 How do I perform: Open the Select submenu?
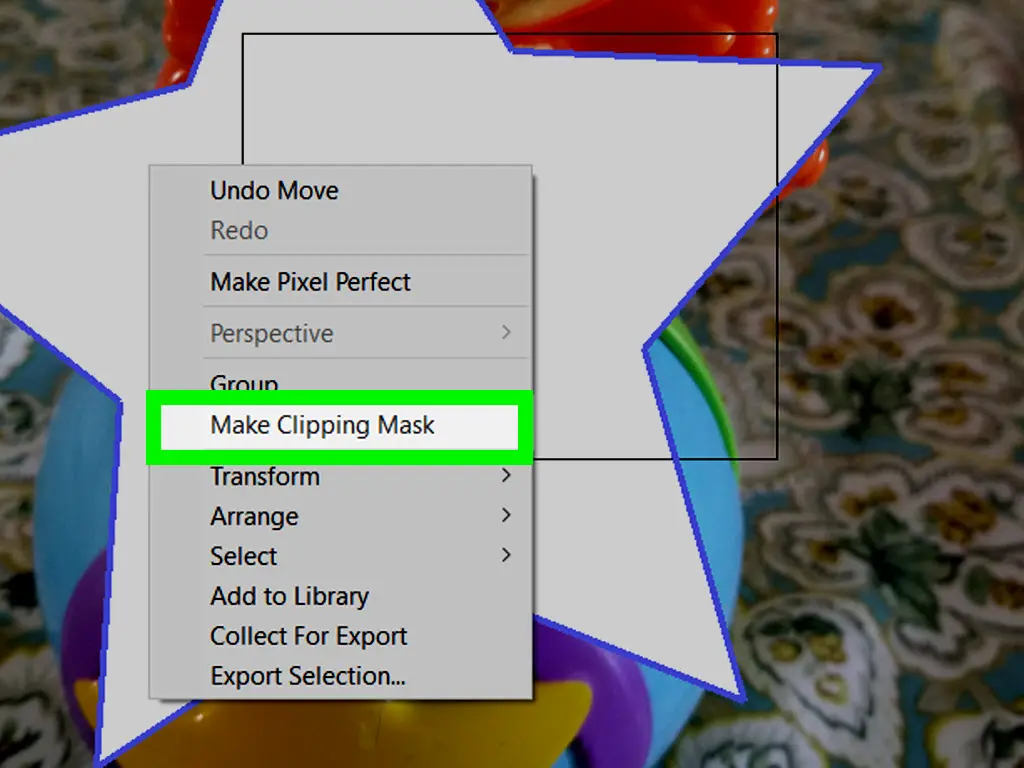[x=242, y=556]
